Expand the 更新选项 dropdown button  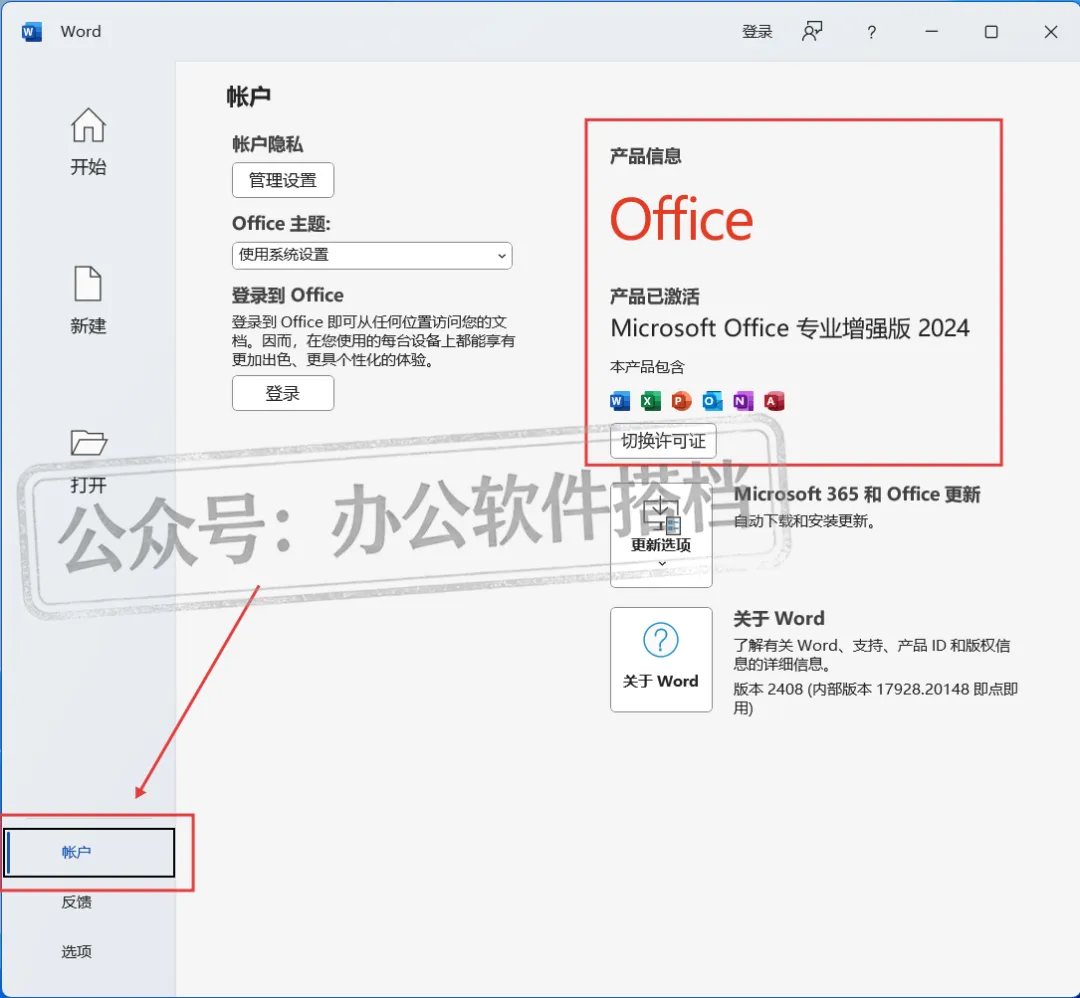click(x=661, y=535)
